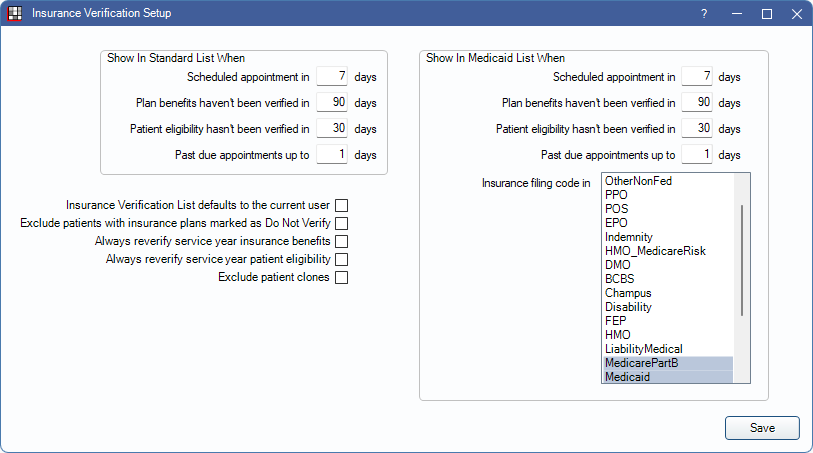Viewport: 813px width, 453px height.
Task: Edit Medicaid List past due appointments field
Action: [696, 154]
